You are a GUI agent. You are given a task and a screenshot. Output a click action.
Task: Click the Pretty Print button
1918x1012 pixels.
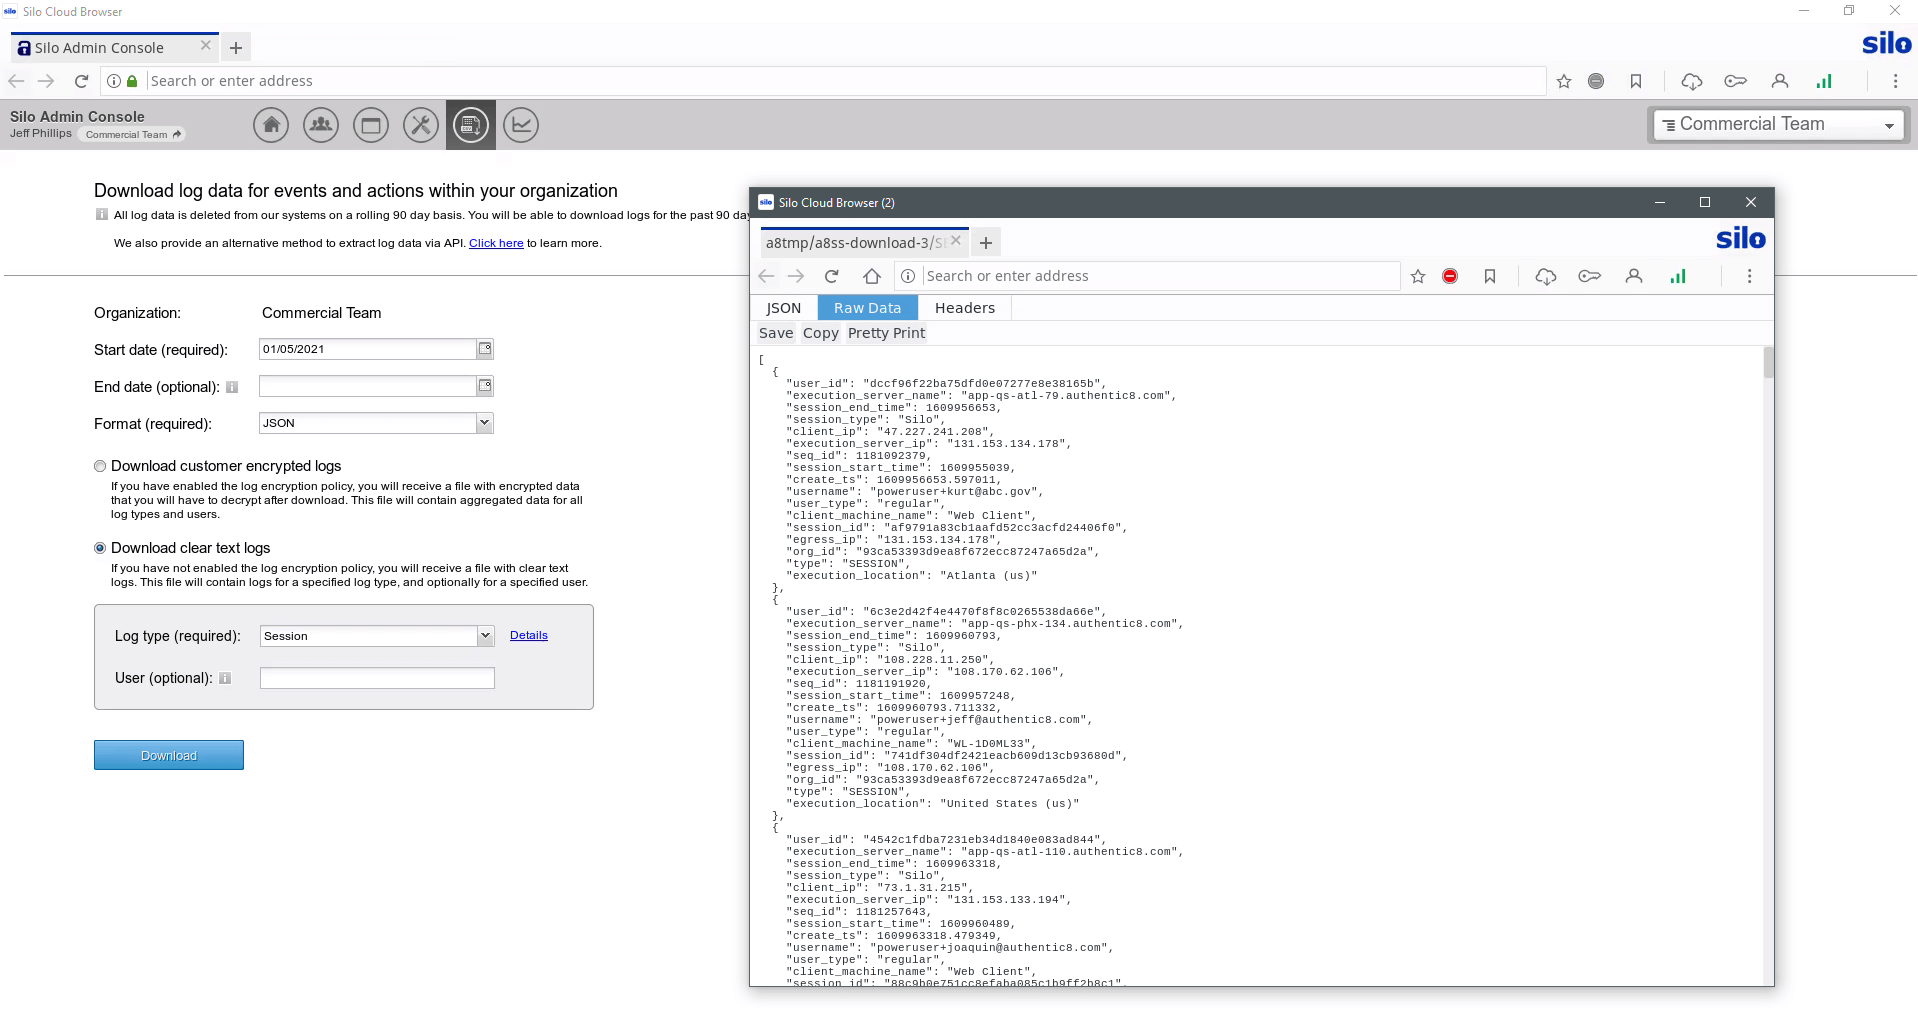point(887,333)
